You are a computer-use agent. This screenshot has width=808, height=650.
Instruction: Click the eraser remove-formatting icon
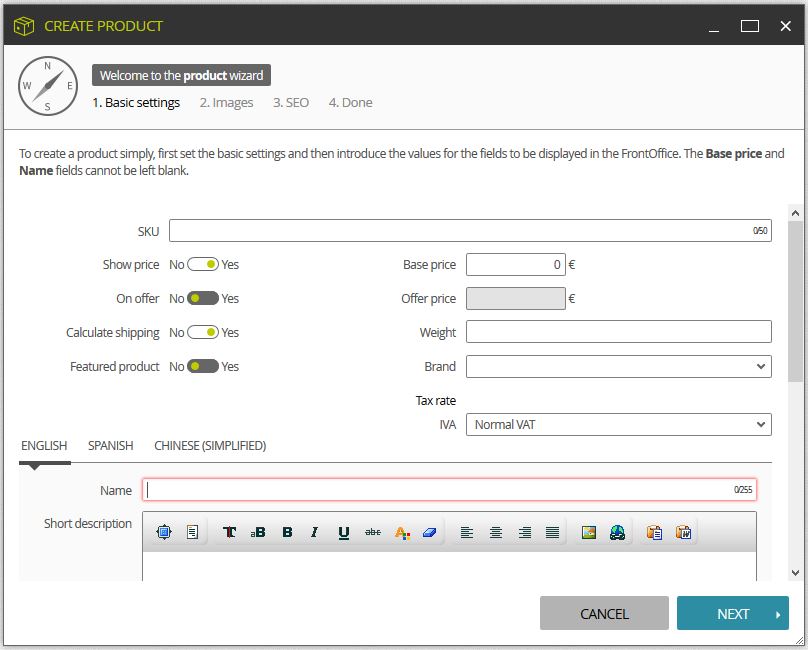(429, 532)
